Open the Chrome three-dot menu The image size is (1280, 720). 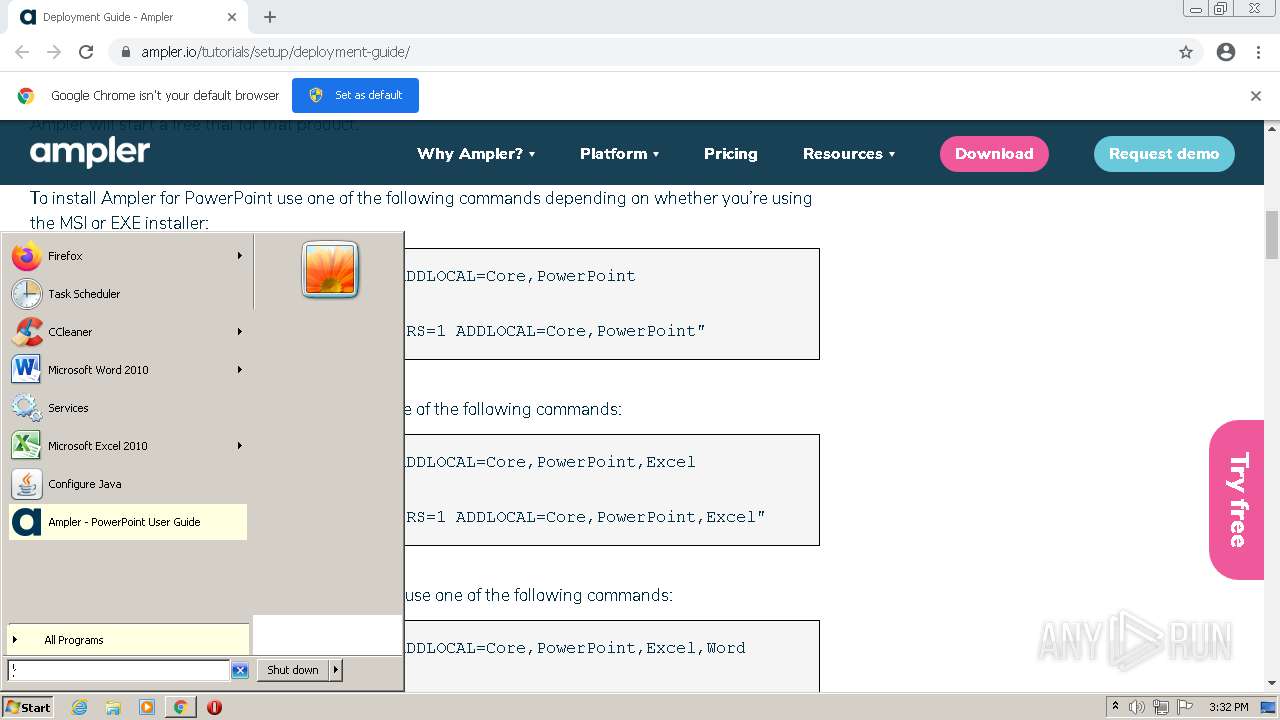click(1258, 52)
